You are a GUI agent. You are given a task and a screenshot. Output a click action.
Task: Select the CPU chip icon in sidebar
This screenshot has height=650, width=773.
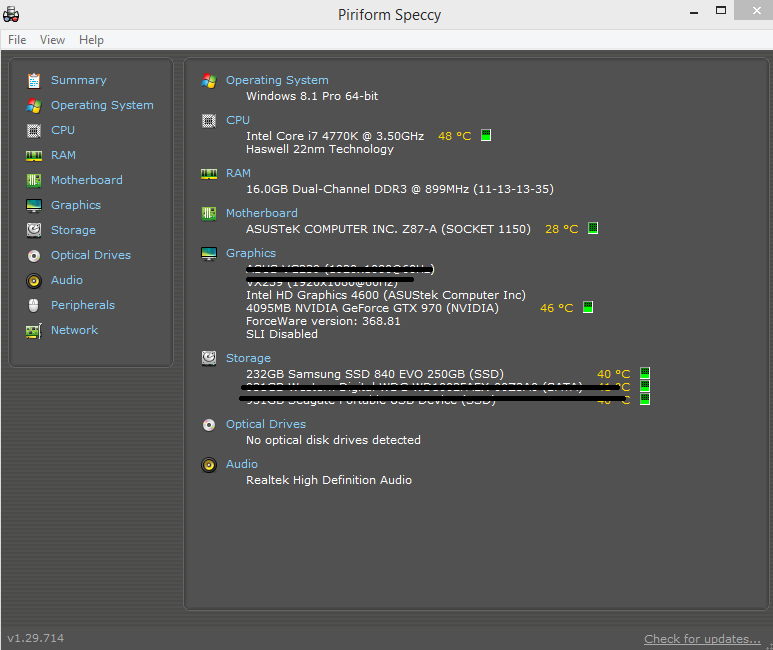tap(34, 130)
